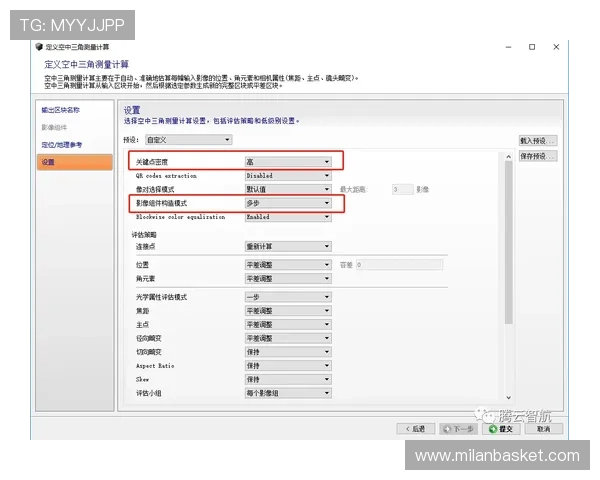This screenshot has height=480, width=600.
Task: Click the settings panel vertical scrollbar
Action: tap(508, 250)
